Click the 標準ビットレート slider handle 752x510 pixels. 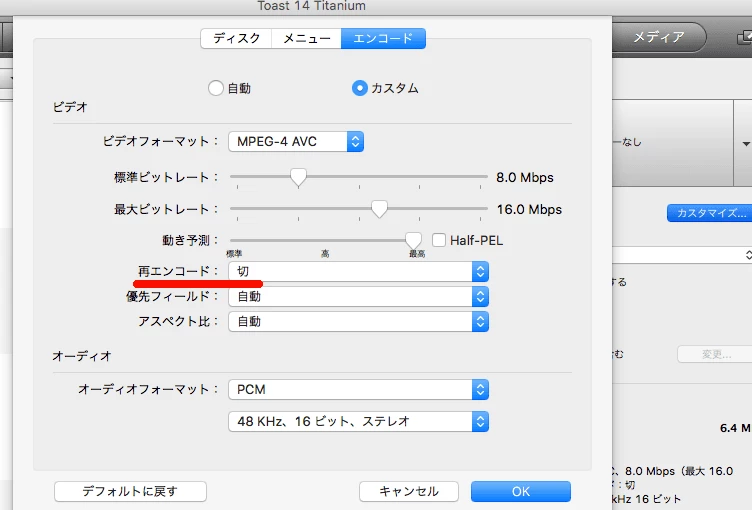click(298, 178)
